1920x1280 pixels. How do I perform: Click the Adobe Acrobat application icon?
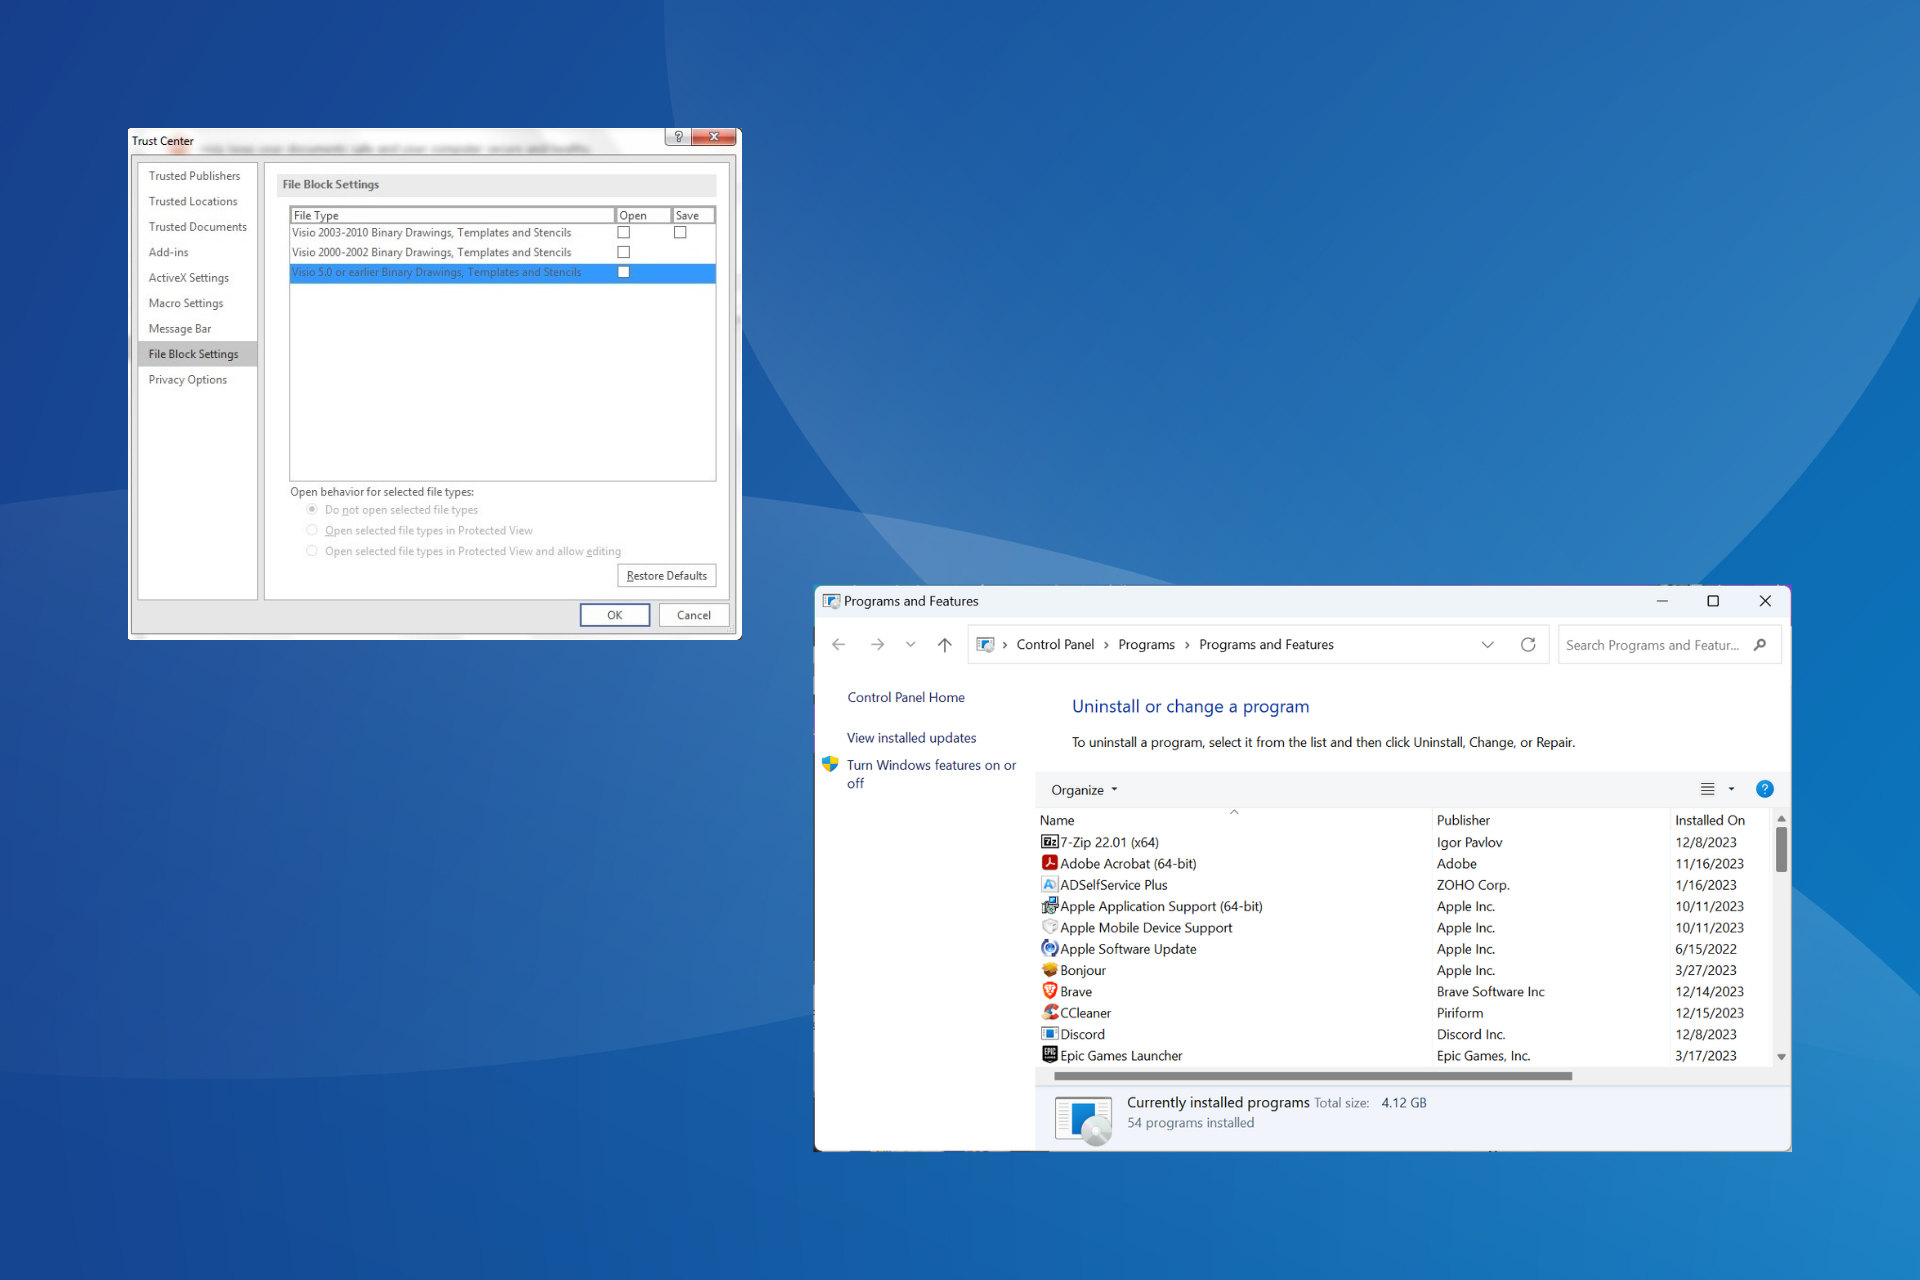click(1049, 863)
